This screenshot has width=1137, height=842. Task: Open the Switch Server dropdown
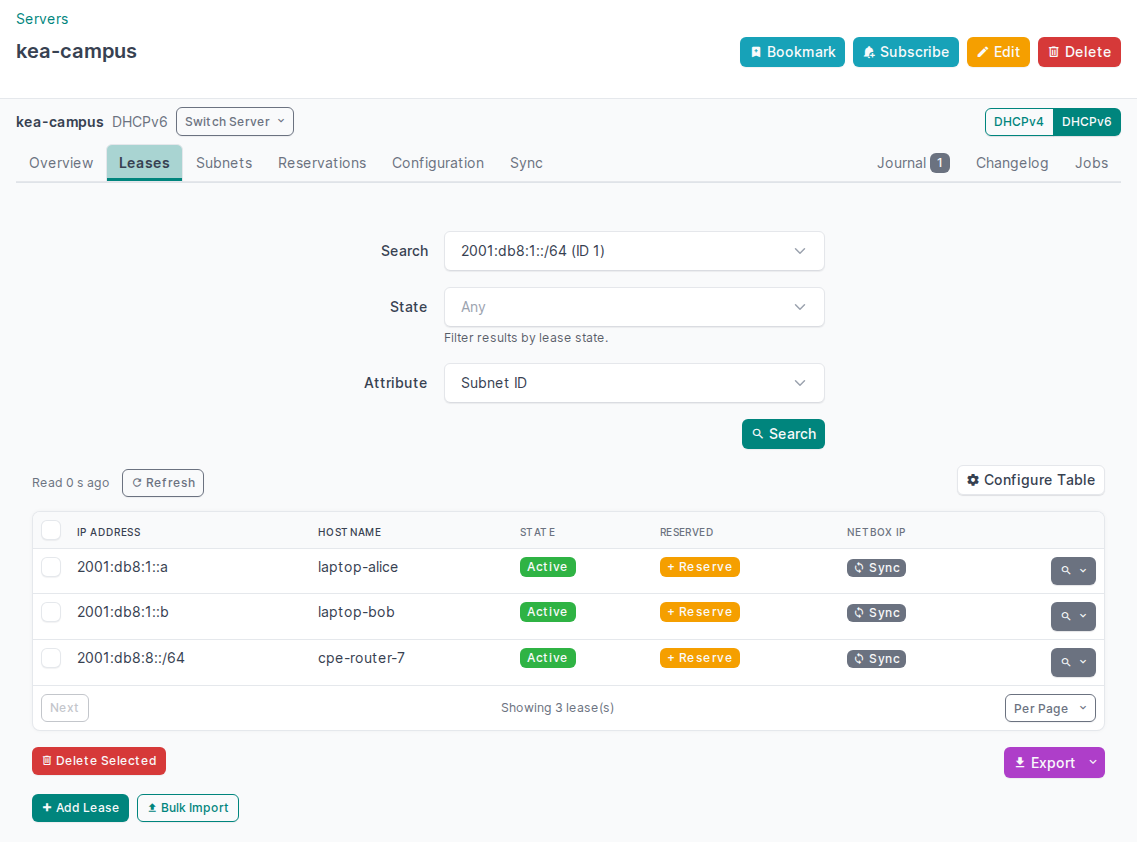tap(235, 122)
